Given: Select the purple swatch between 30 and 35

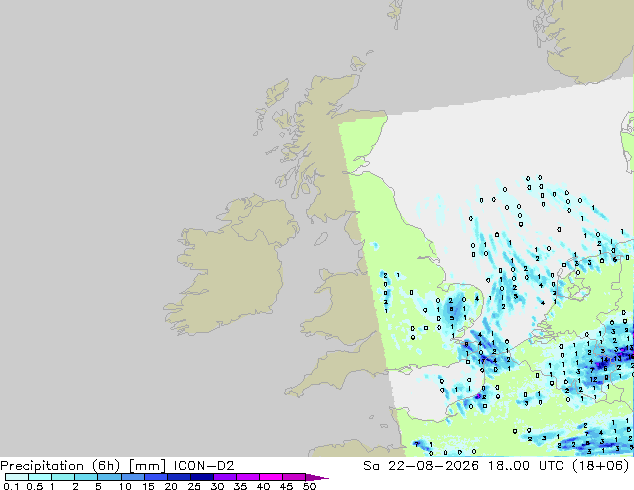Looking at the screenshot, I should pos(225,477).
